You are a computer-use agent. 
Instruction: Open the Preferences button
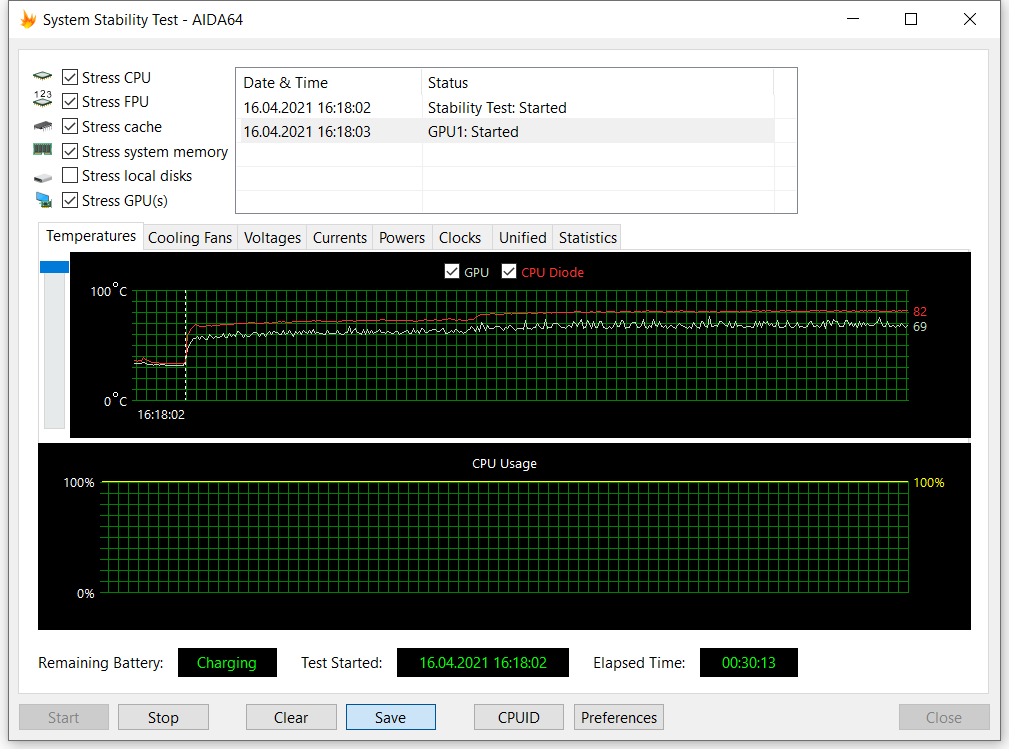tap(619, 717)
